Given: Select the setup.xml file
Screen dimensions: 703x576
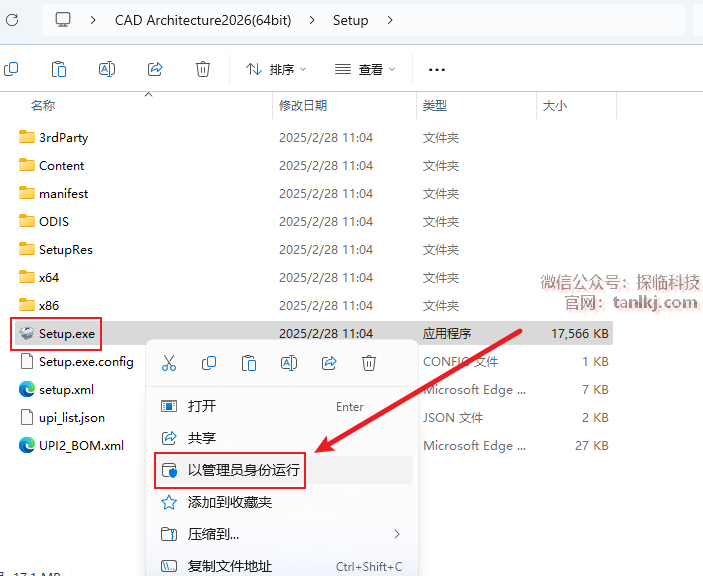Looking at the screenshot, I should (x=56, y=390).
